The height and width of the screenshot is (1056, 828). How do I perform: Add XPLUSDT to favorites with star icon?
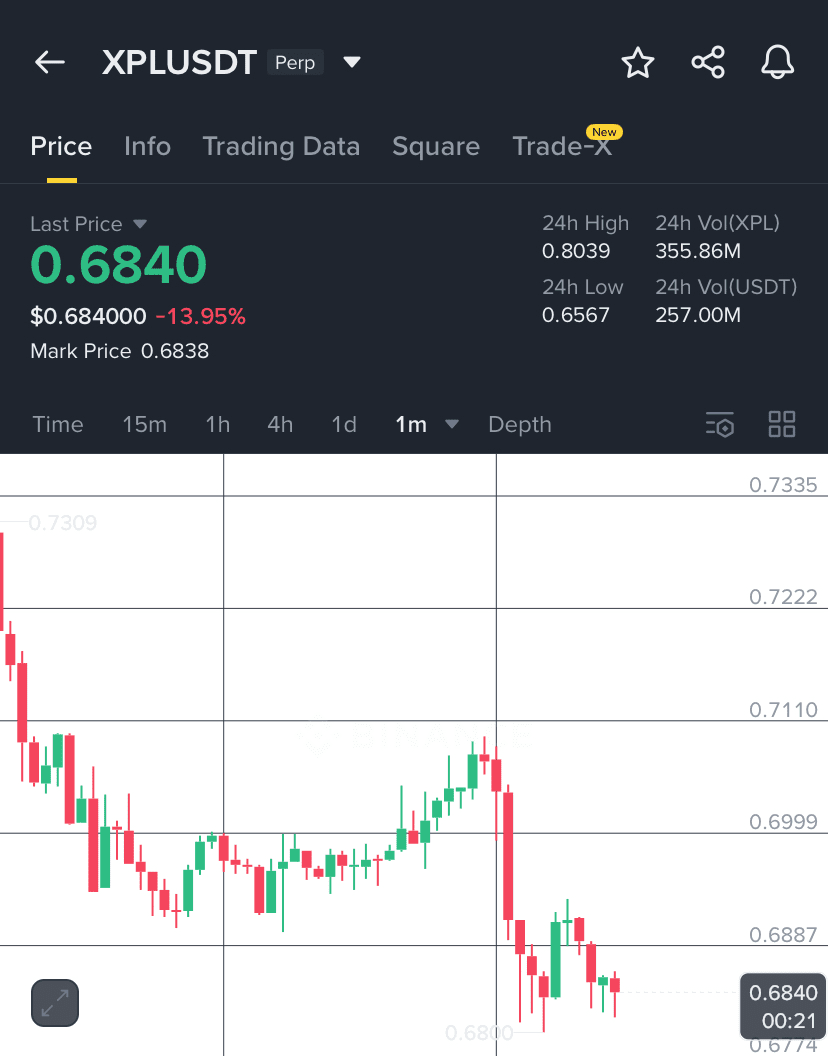(x=637, y=63)
